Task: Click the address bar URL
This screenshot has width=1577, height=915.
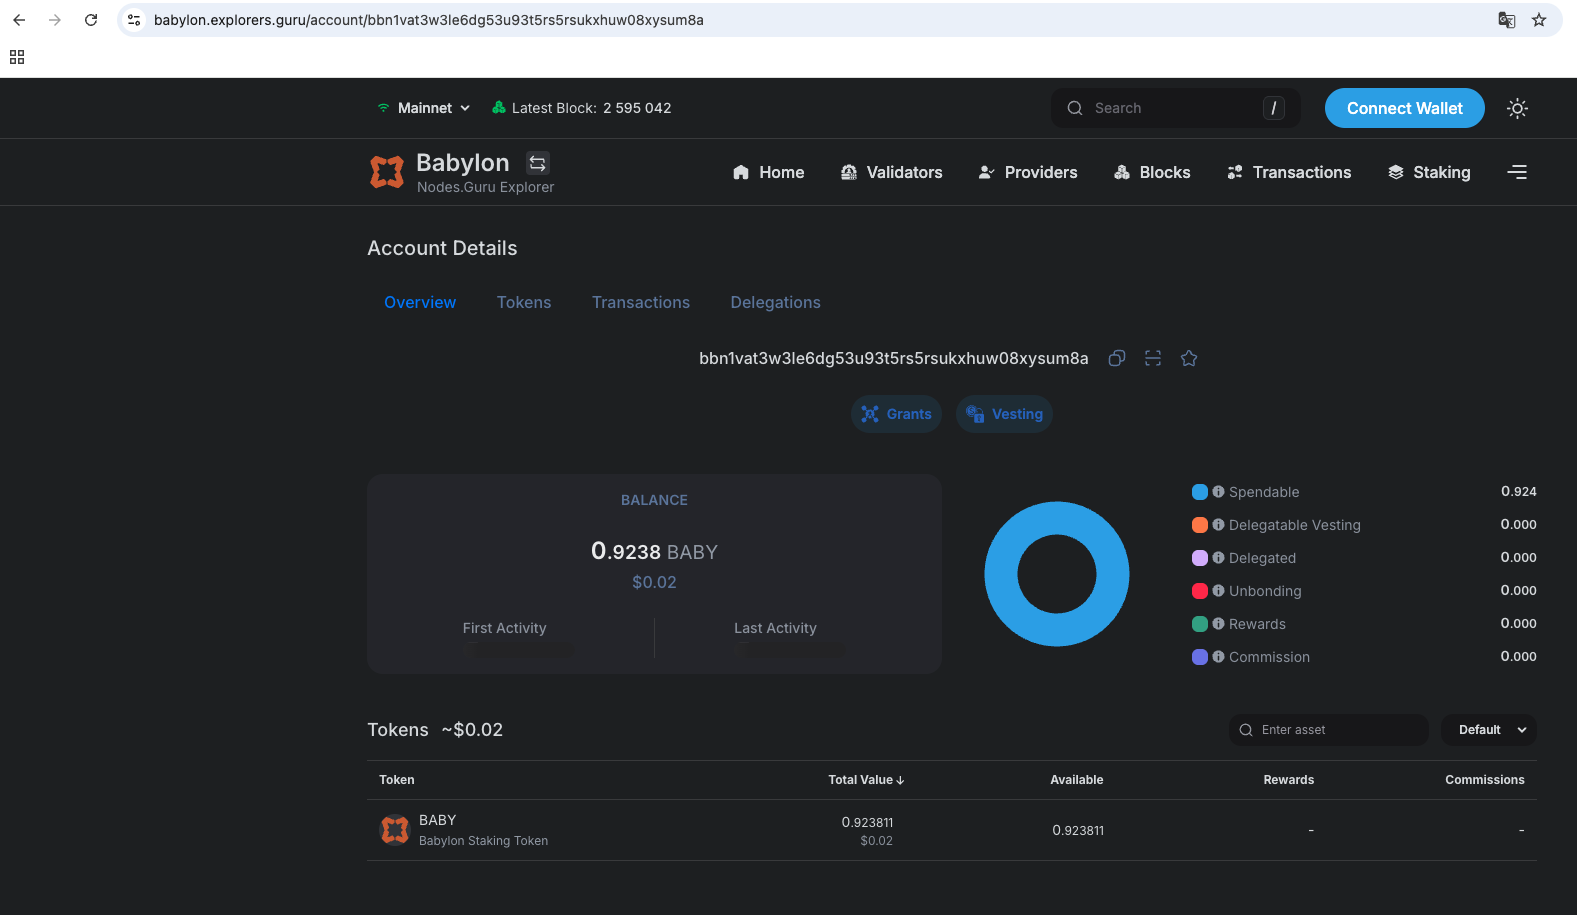Action: (428, 20)
